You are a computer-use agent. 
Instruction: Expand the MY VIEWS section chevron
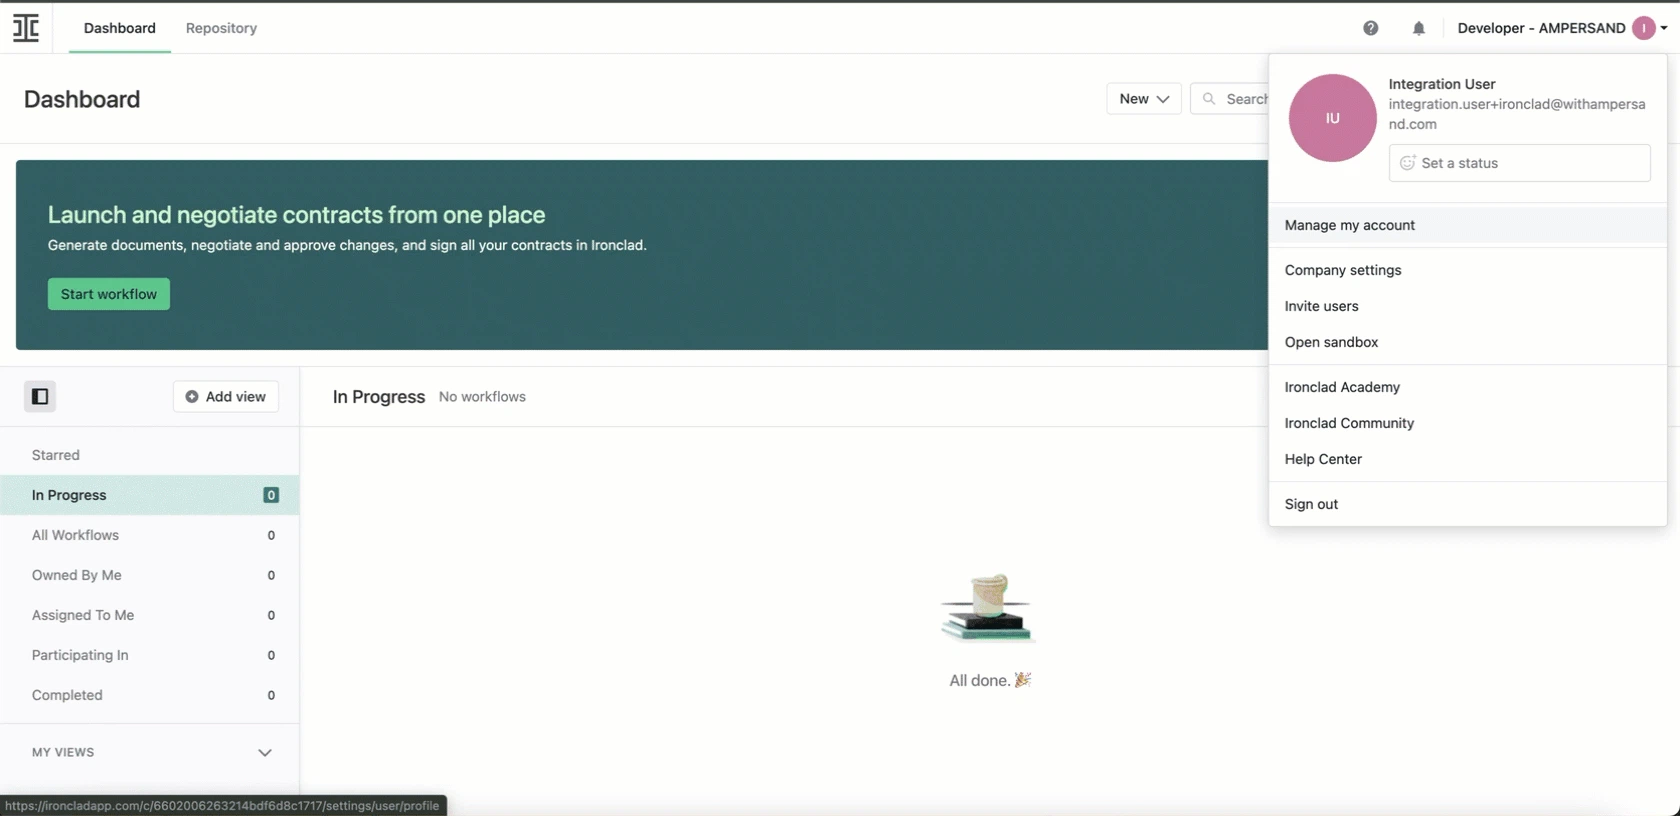pyautogui.click(x=265, y=753)
